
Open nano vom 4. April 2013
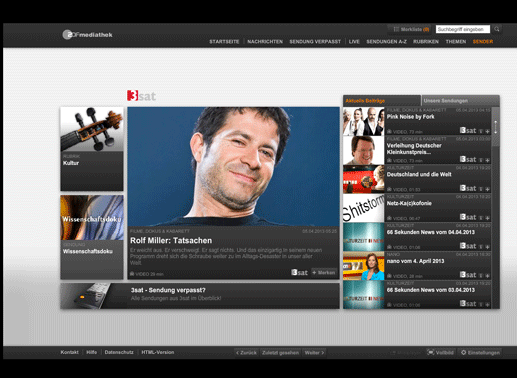pyautogui.click(x=417, y=266)
